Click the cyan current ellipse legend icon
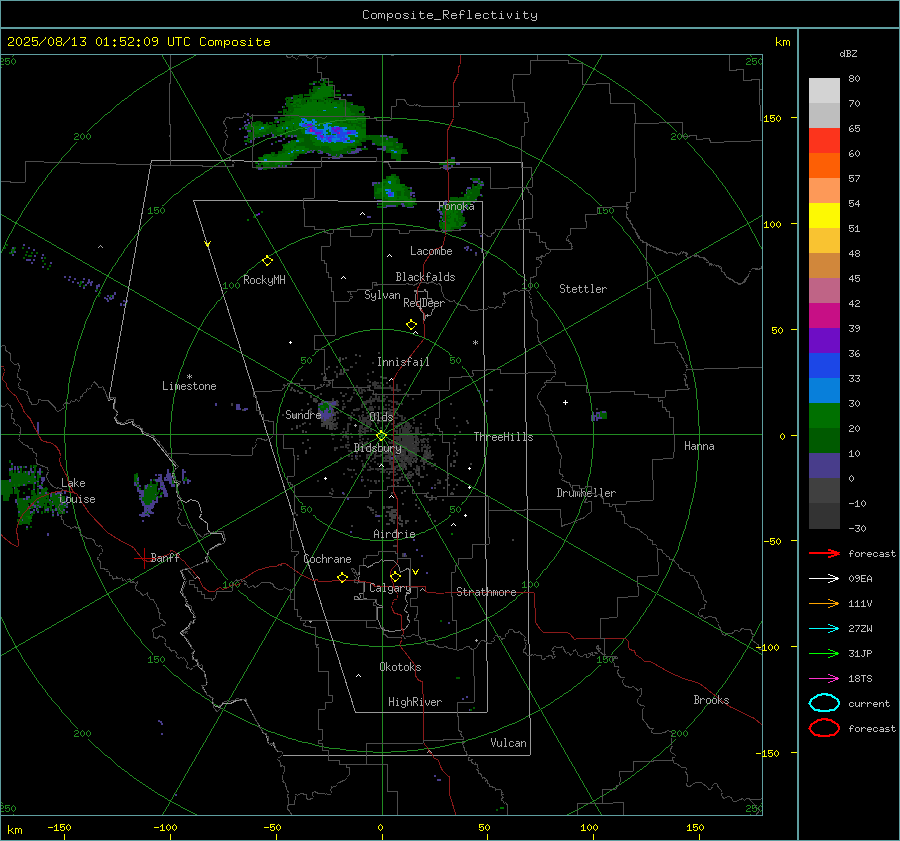Image resolution: width=900 pixels, height=841 pixels. pos(824,703)
